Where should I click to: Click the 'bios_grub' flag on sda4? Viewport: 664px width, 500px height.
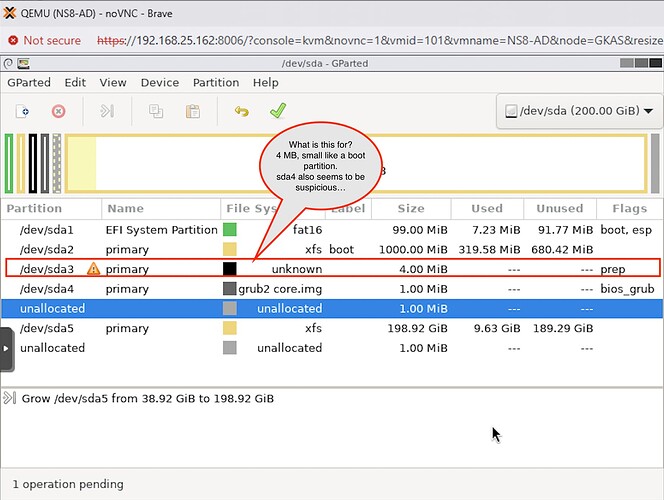pyautogui.click(x=627, y=289)
